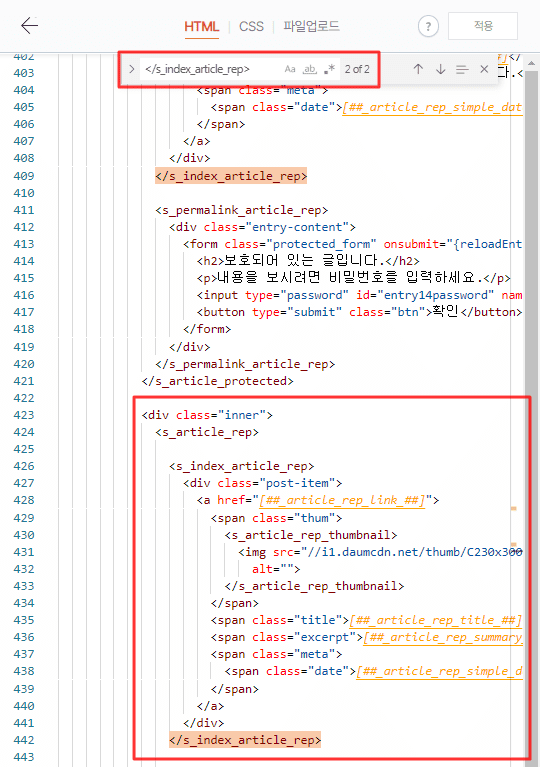
Task: Click the 확인 button code line
Action: [x=360, y=312]
